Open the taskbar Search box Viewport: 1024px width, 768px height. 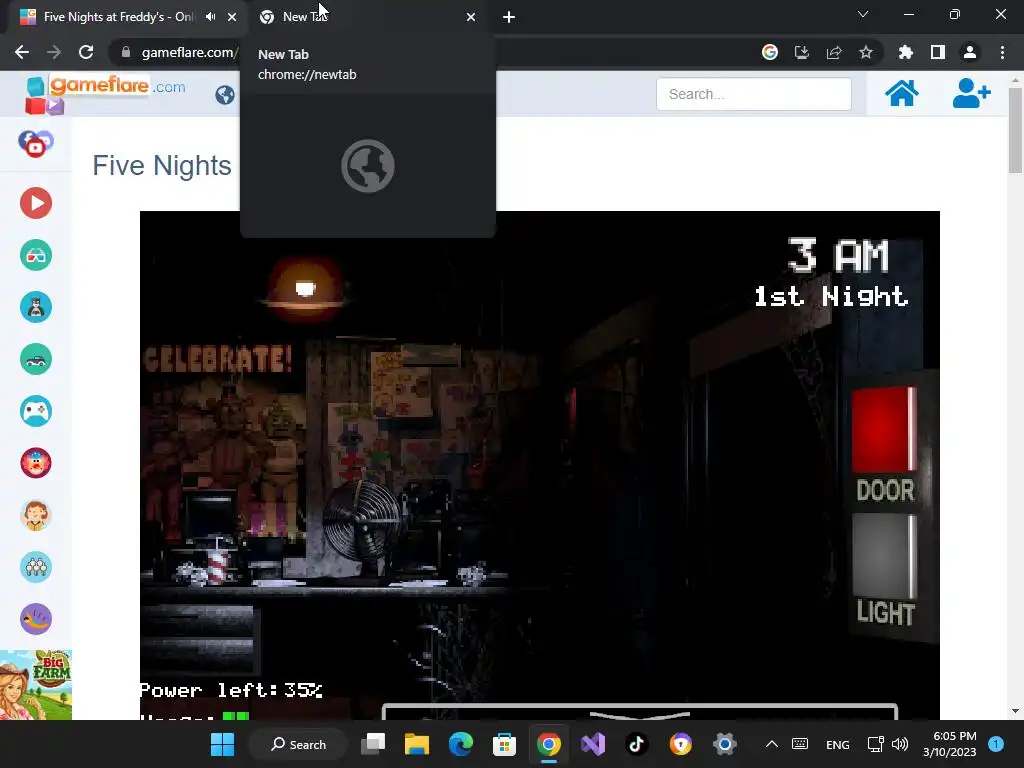click(298, 744)
